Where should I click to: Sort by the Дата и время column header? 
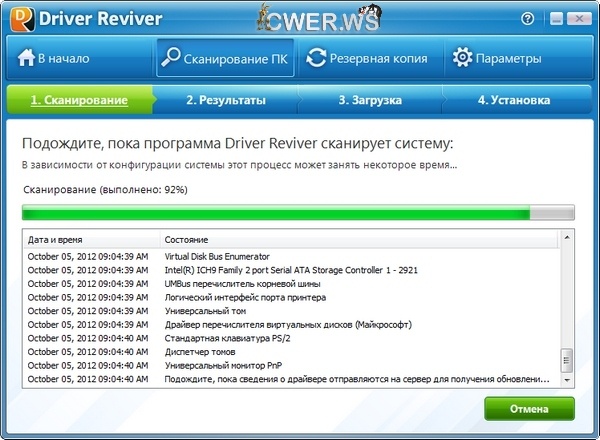pyautogui.click(x=90, y=241)
